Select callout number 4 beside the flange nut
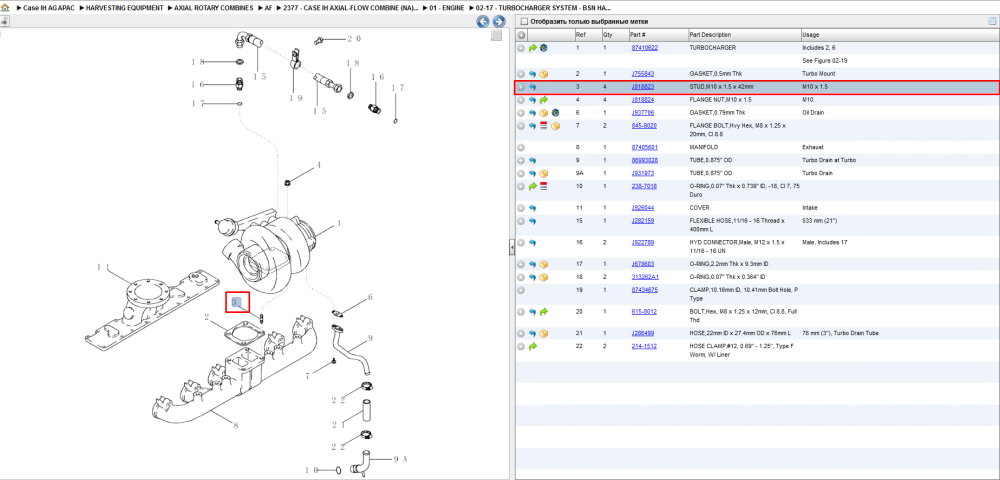 (x=319, y=166)
